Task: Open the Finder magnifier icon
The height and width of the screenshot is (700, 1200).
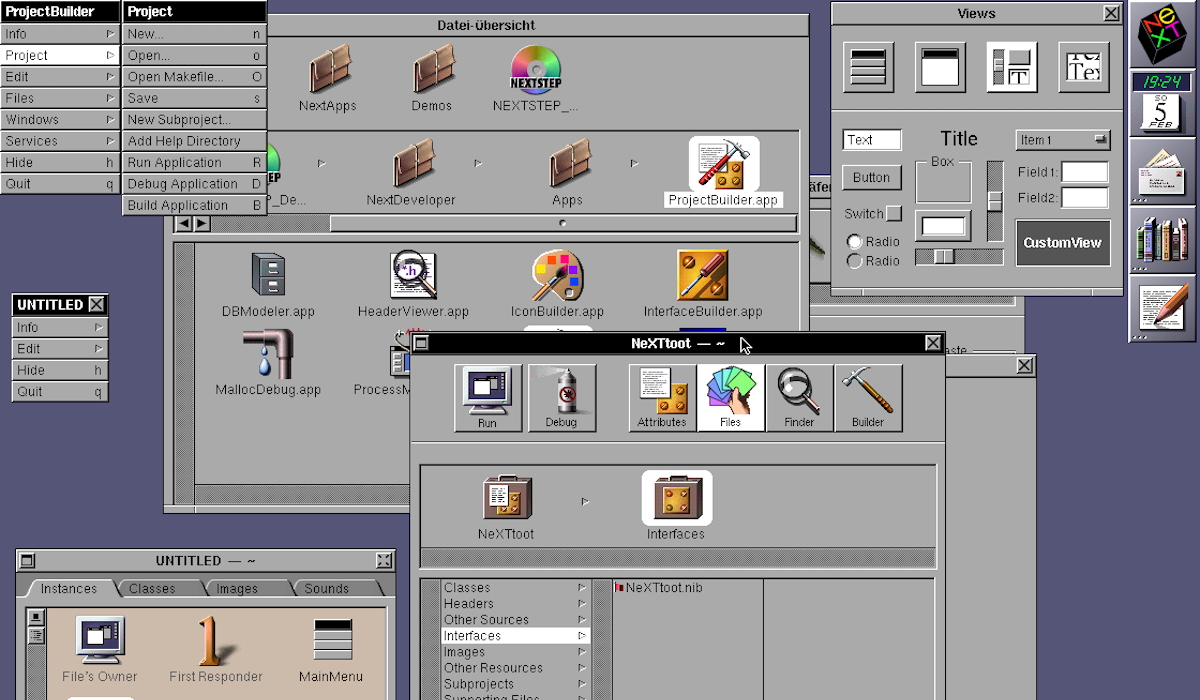Action: (x=799, y=397)
